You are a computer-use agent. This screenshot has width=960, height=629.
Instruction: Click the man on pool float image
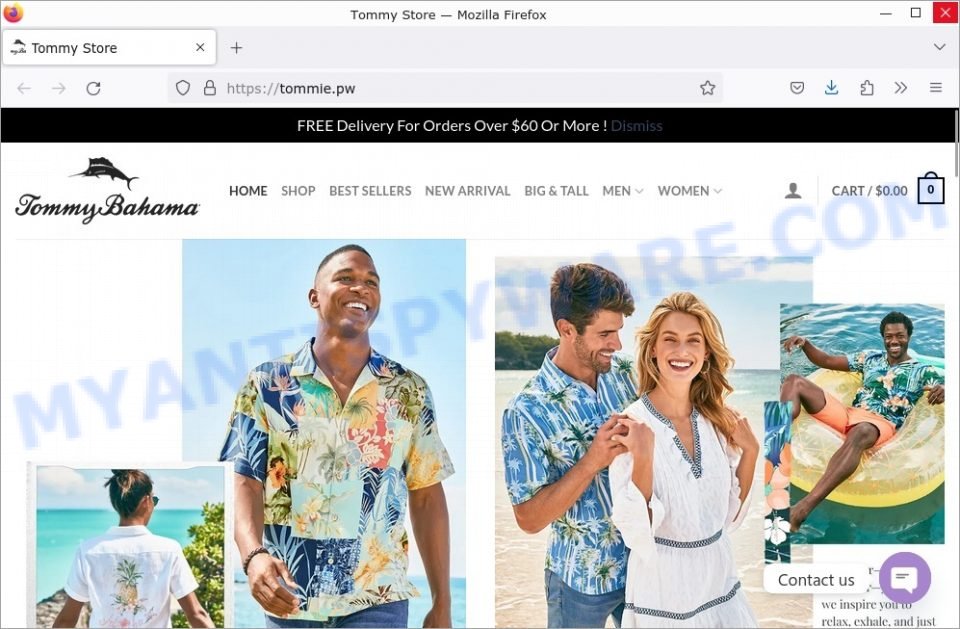click(x=862, y=424)
